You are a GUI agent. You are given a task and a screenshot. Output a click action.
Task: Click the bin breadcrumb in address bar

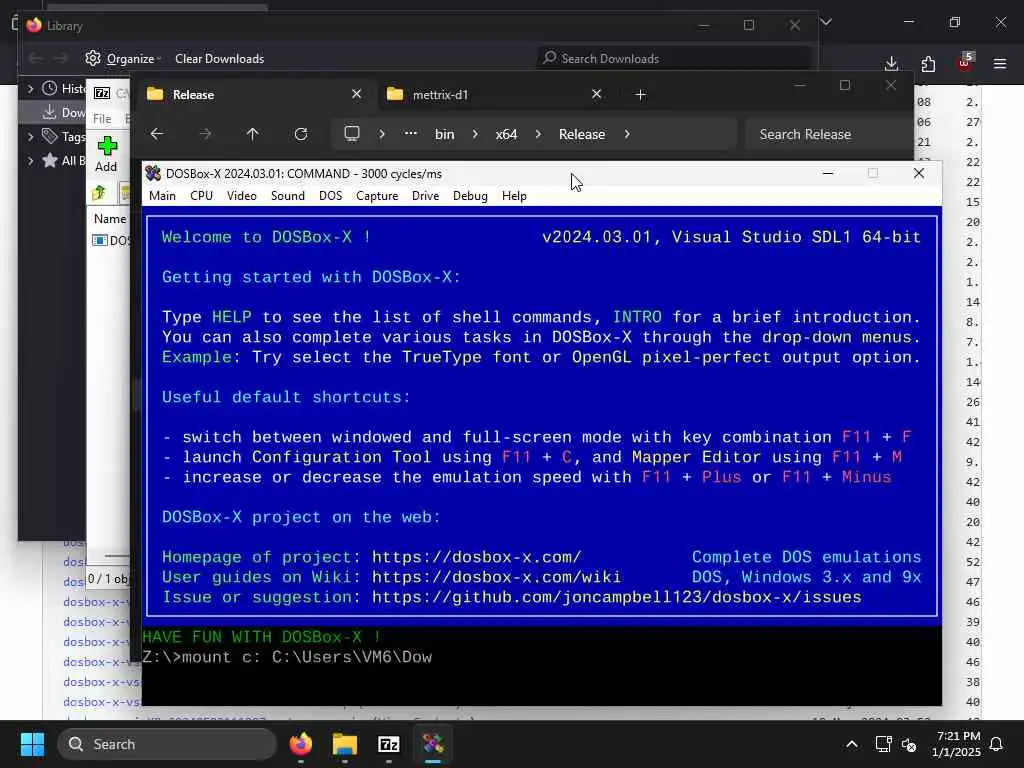click(445, 134)
